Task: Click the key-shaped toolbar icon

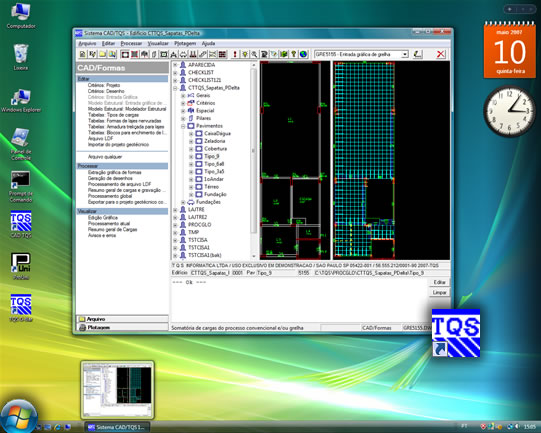Action: coord(293,54)
